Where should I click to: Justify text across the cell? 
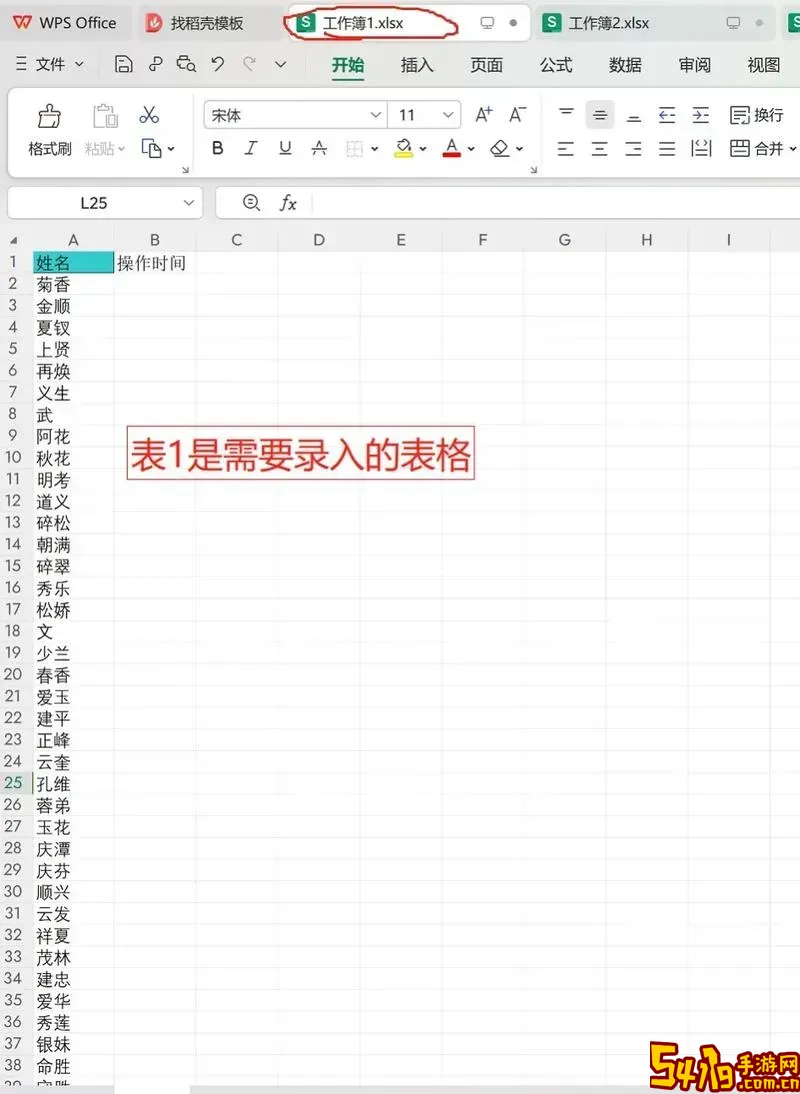(667, 148)
